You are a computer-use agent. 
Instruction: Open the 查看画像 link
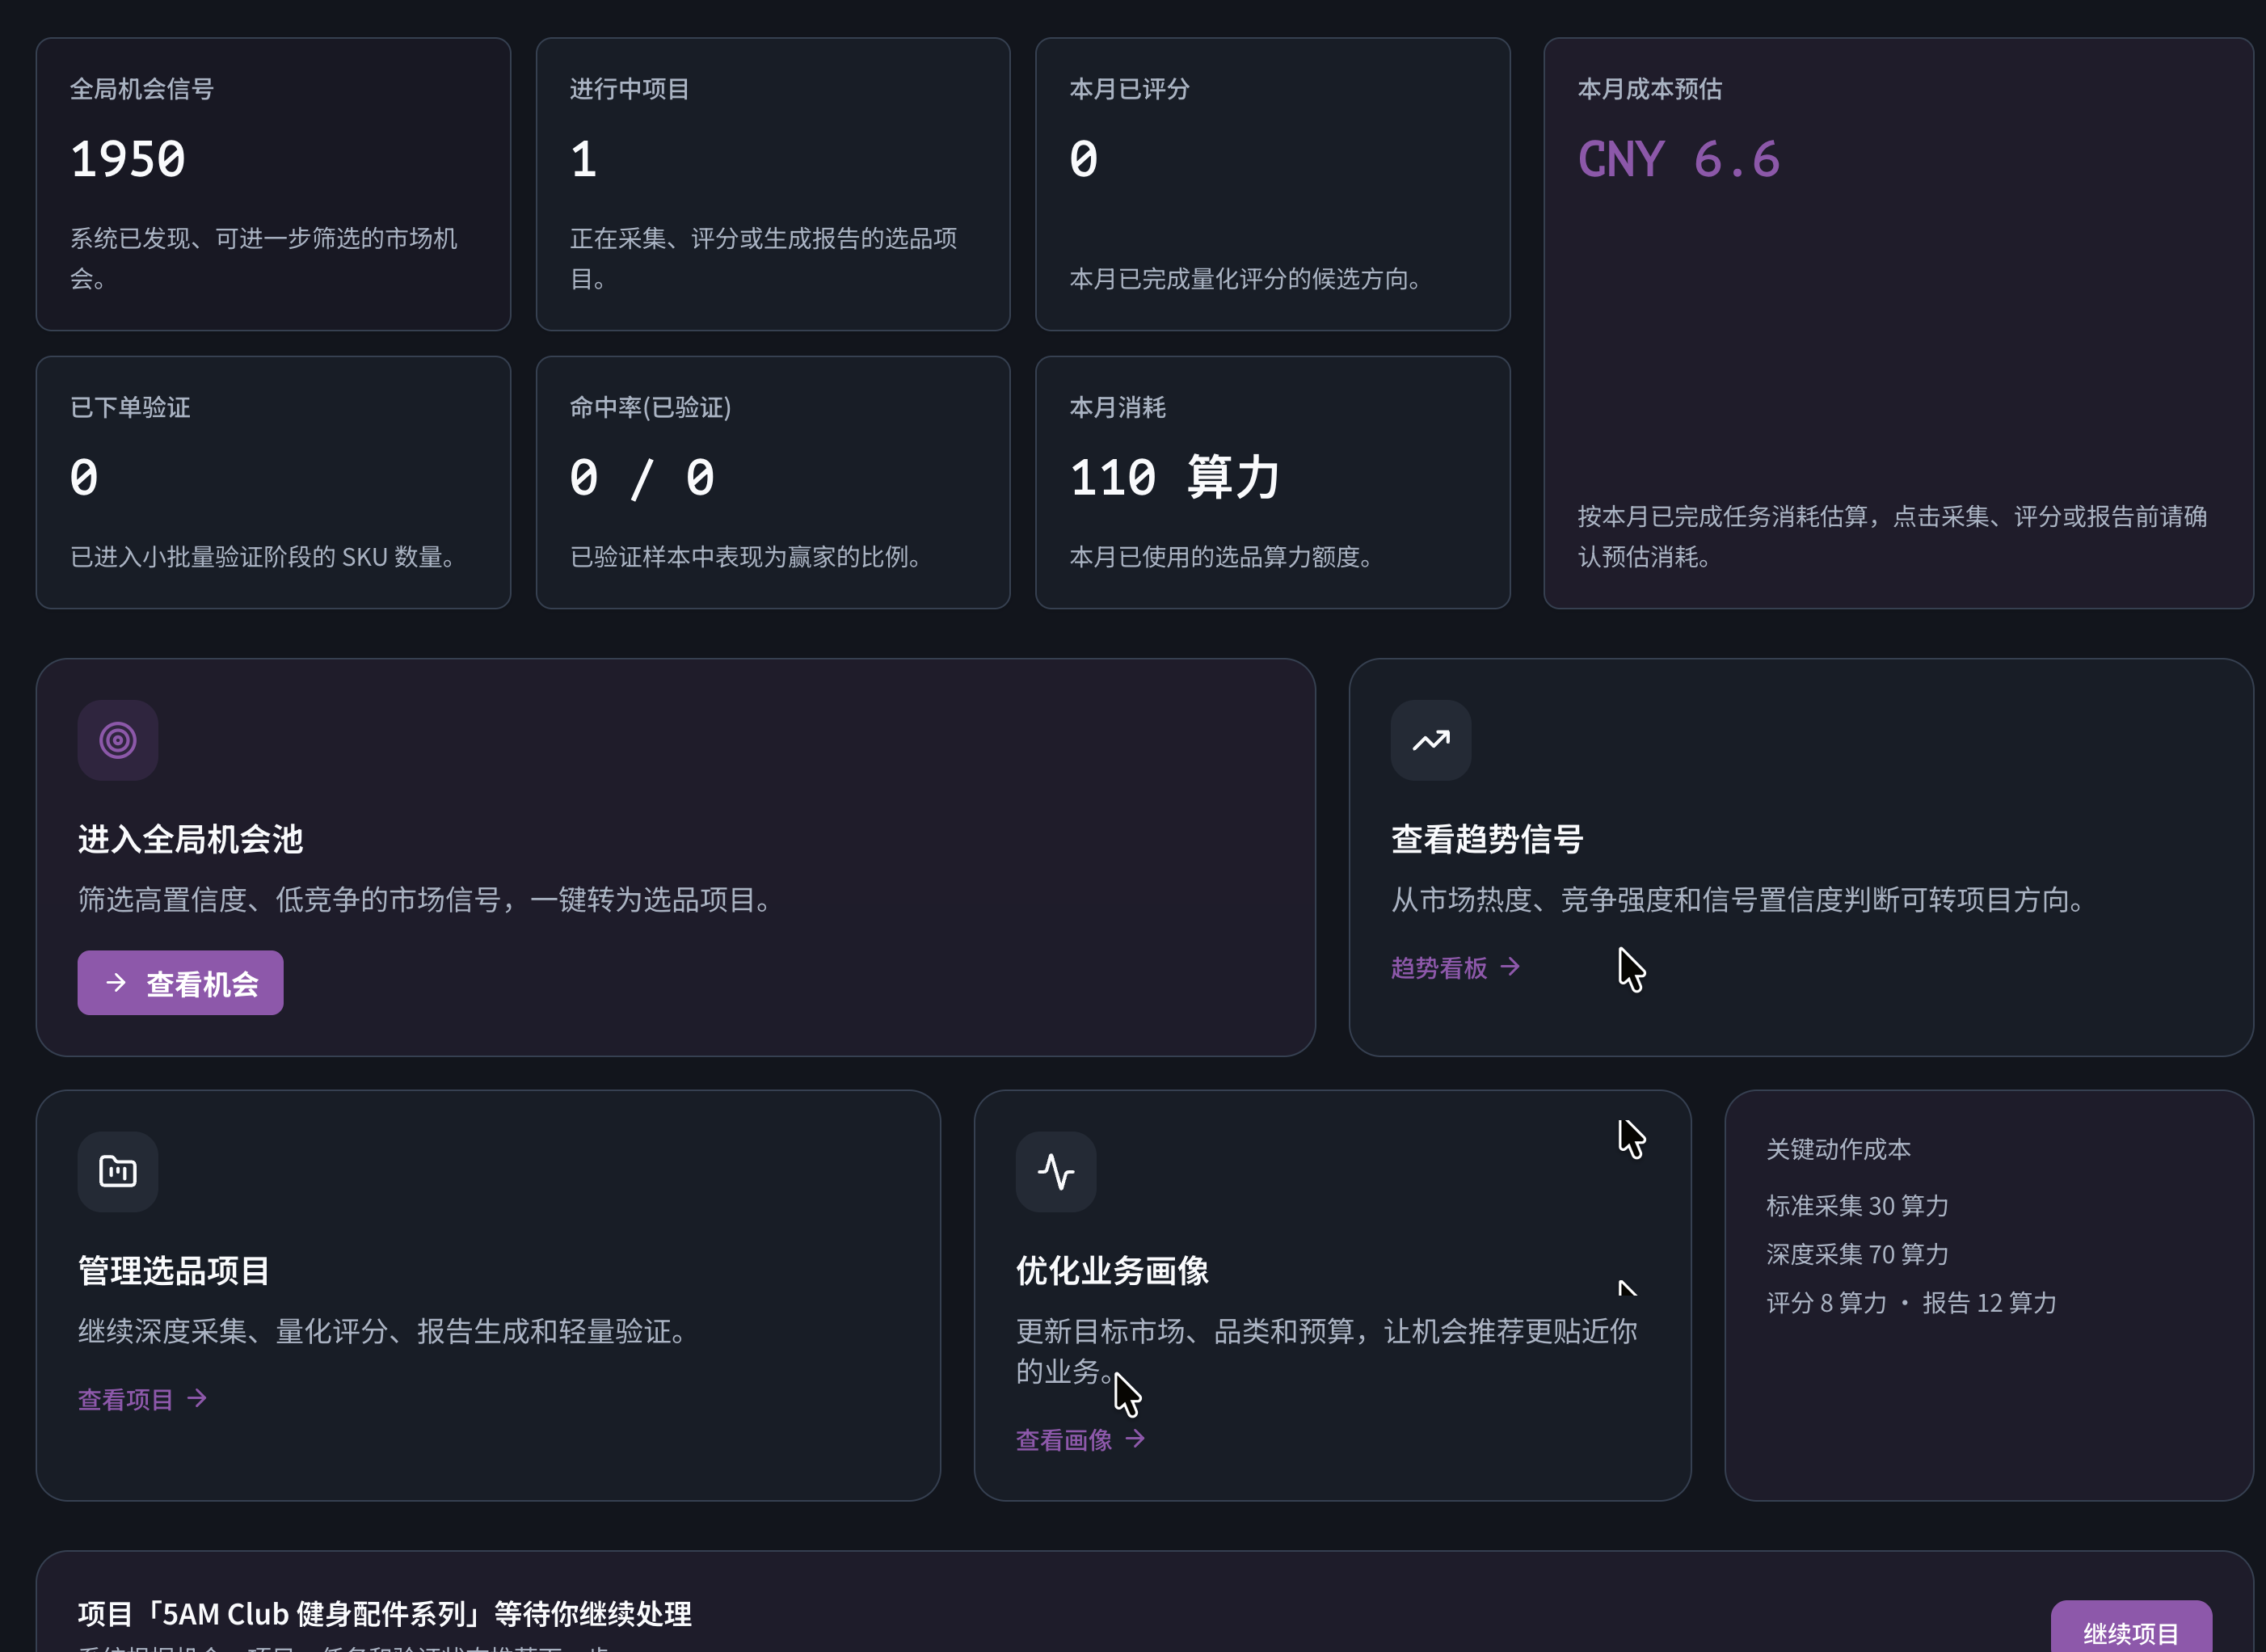(1081, 1440)
